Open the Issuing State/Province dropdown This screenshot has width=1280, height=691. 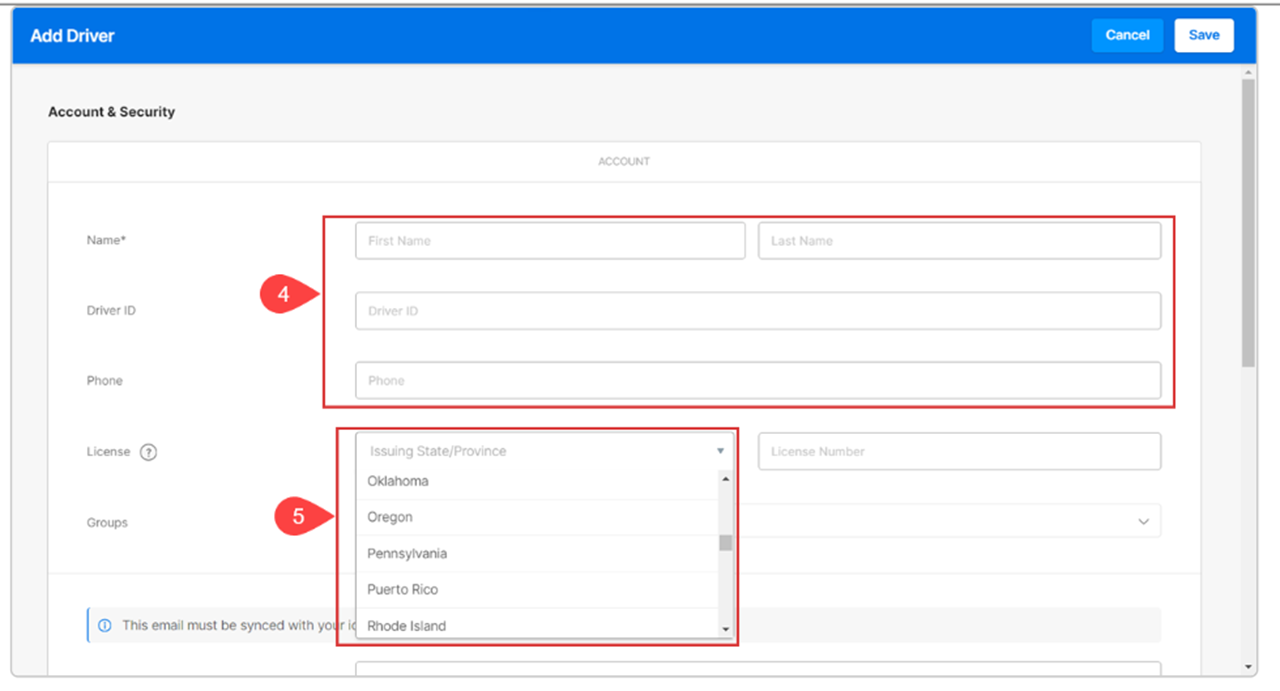point(545,451)
